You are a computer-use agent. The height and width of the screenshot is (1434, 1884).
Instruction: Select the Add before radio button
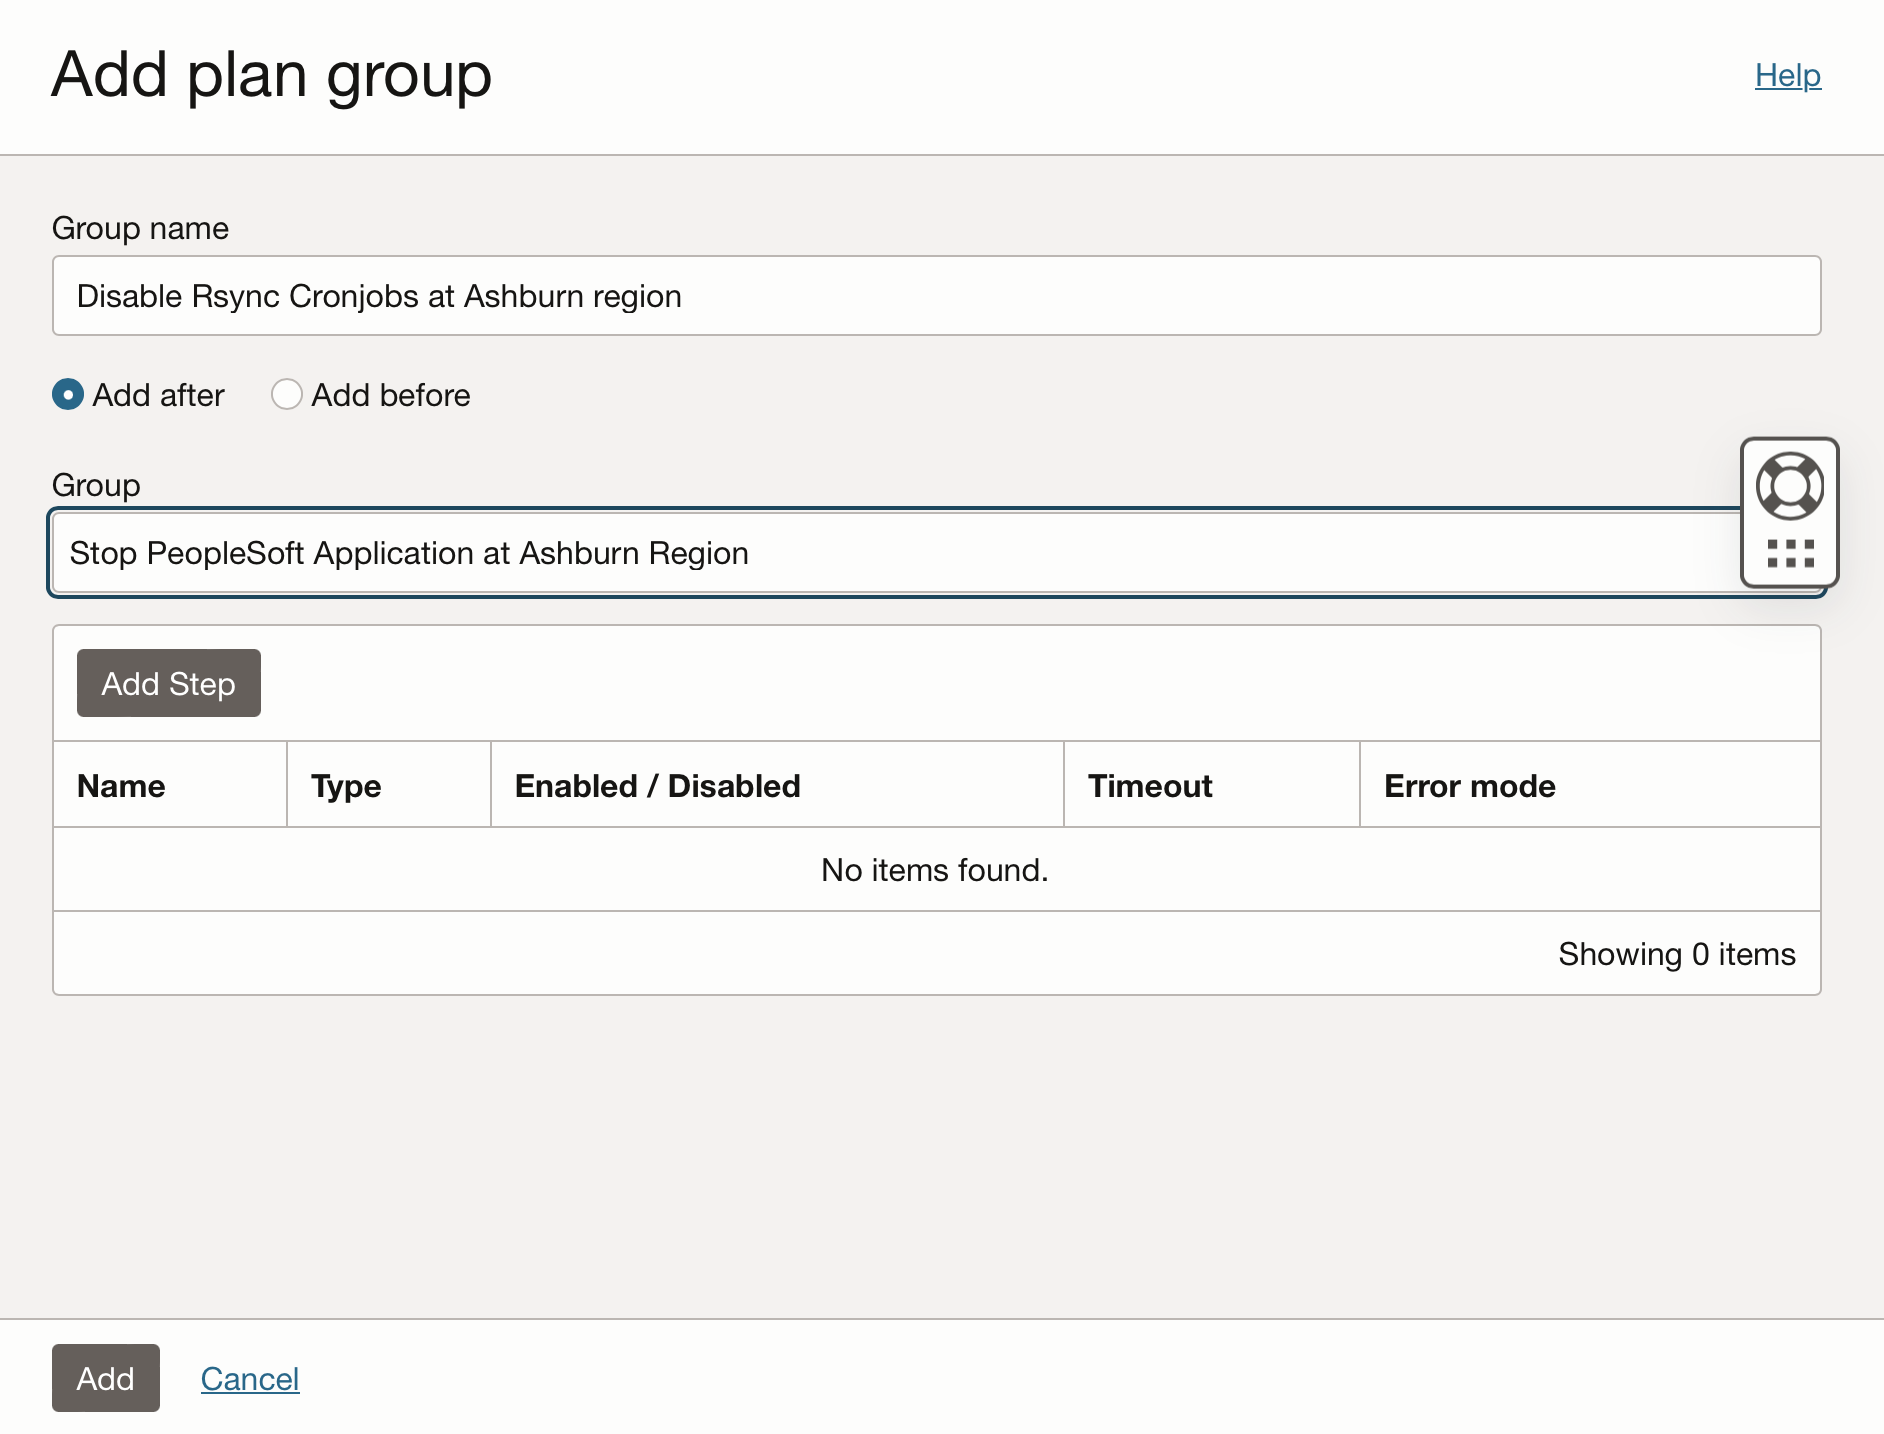[x=287, y=395]
